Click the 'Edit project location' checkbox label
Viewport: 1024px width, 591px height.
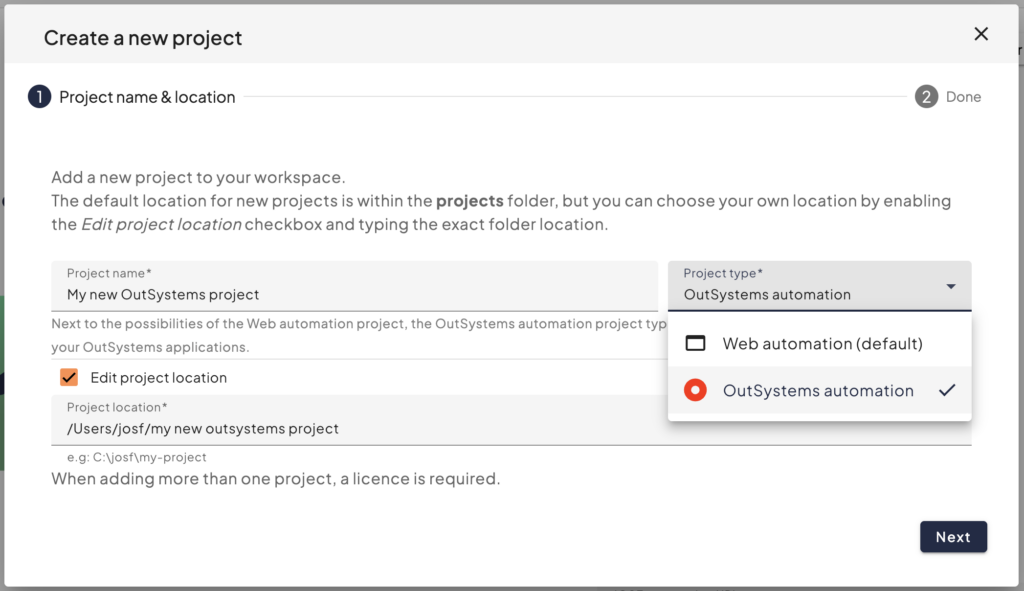tap(158, 378)
